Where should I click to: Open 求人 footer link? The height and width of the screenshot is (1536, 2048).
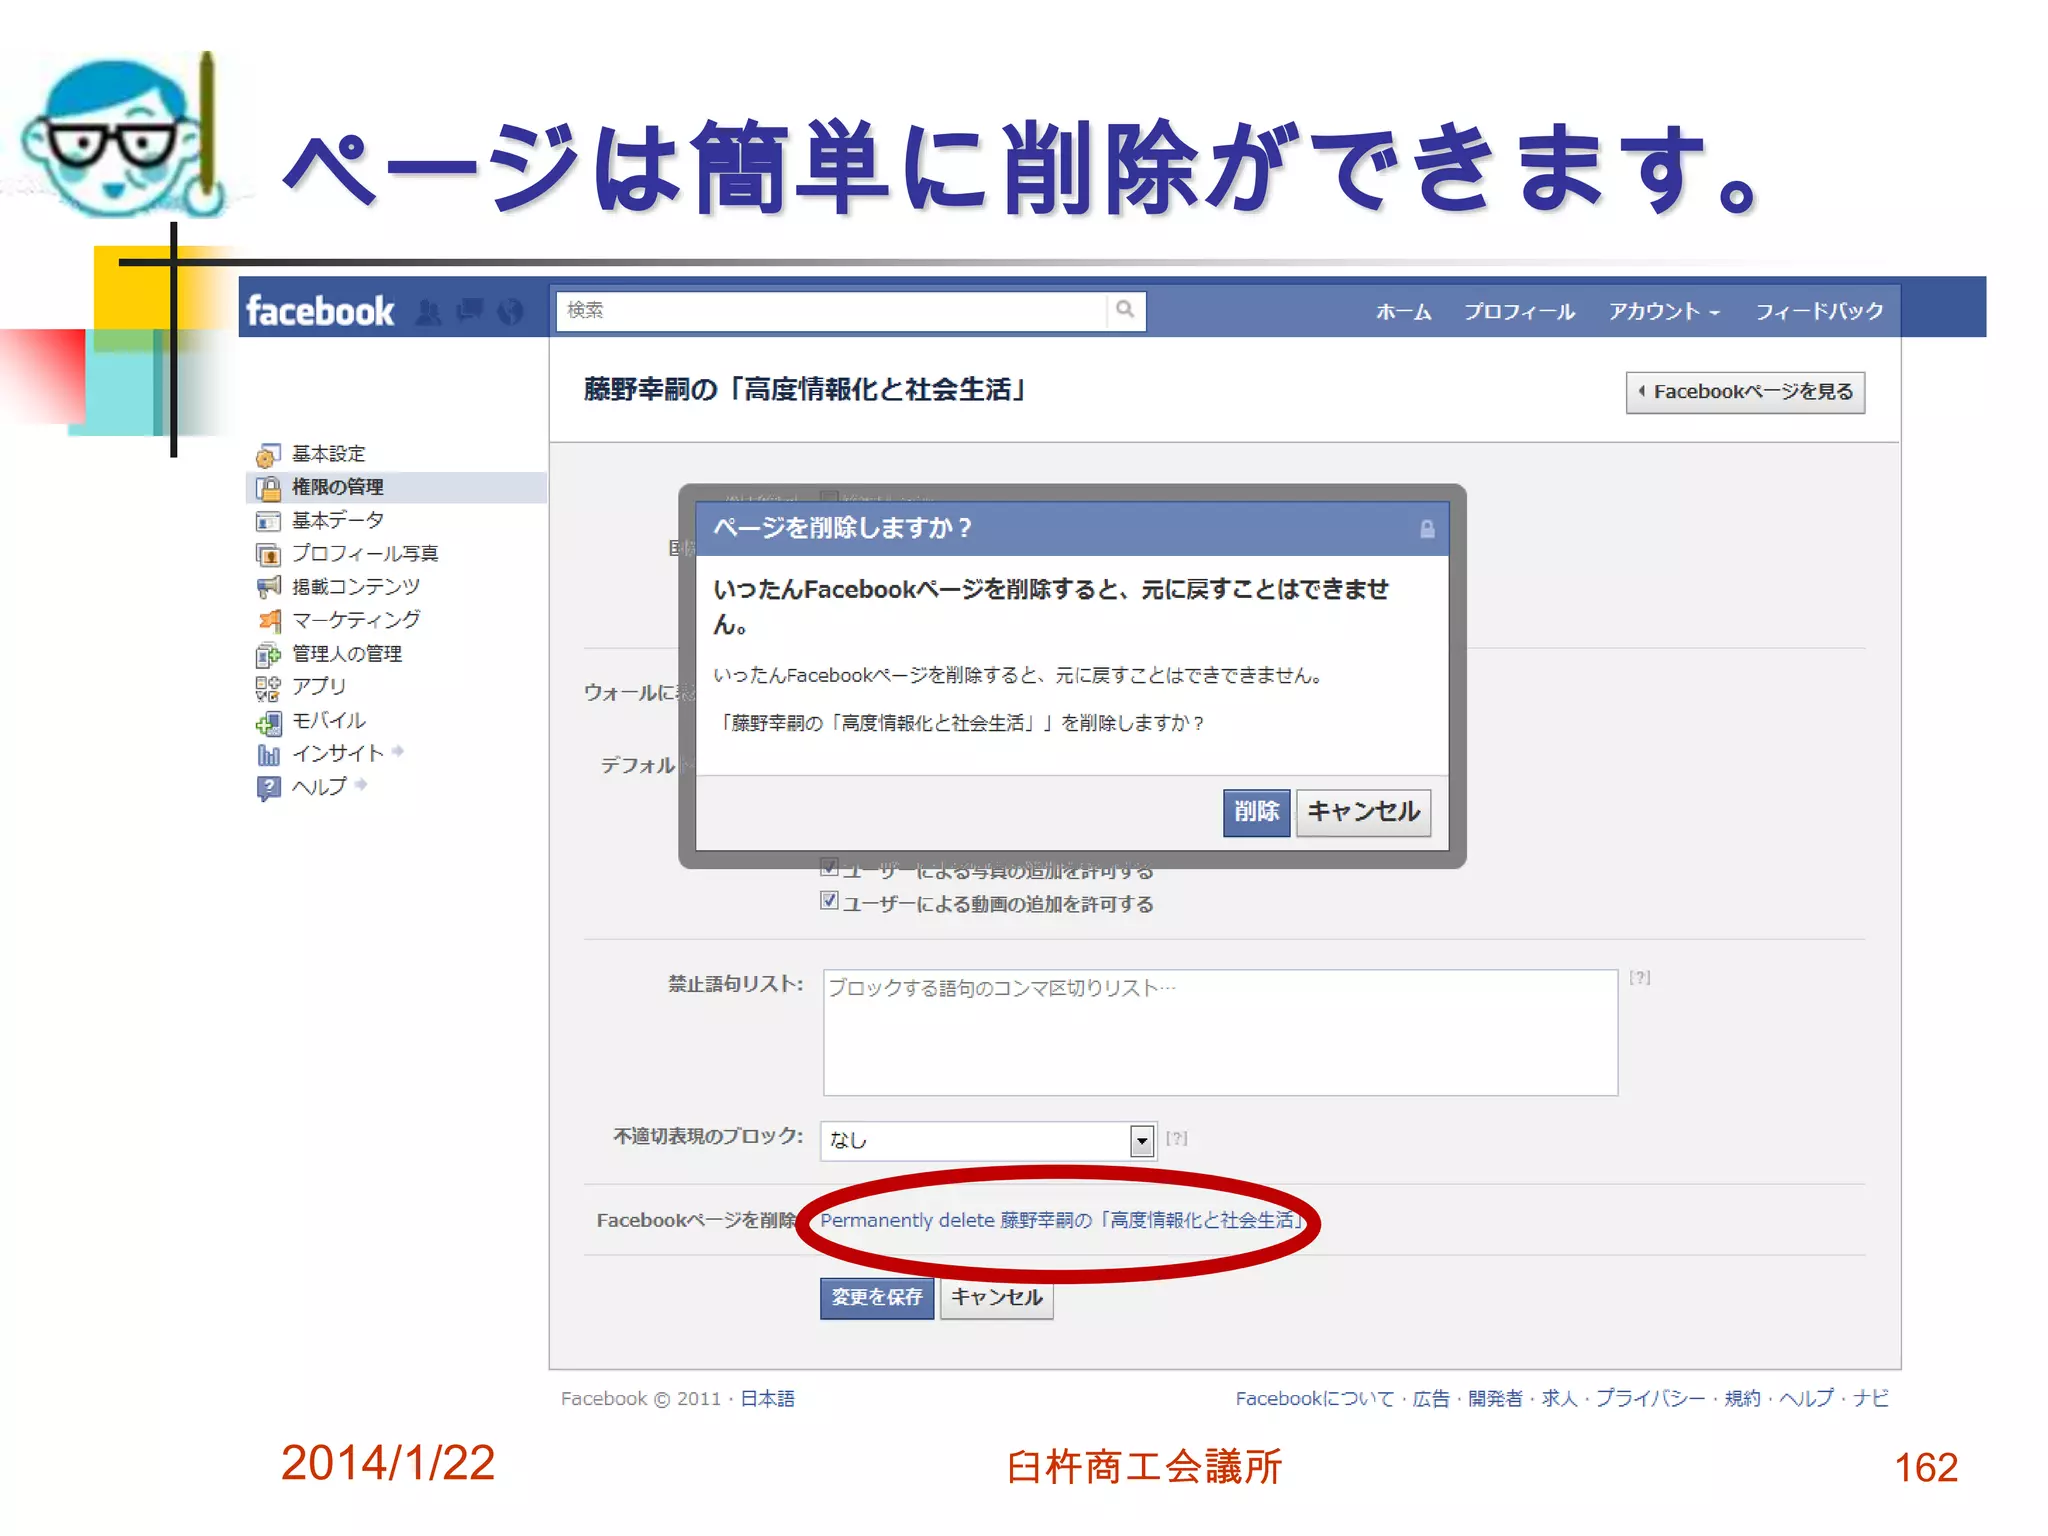pyautogui.click(x=1559, y=1399)
